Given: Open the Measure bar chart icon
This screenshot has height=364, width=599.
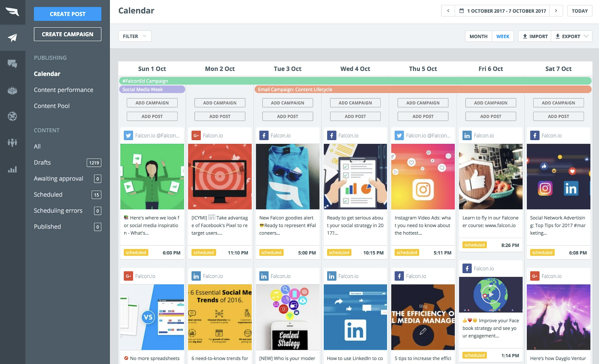Looking at the screenshot, I should point(12,169).
